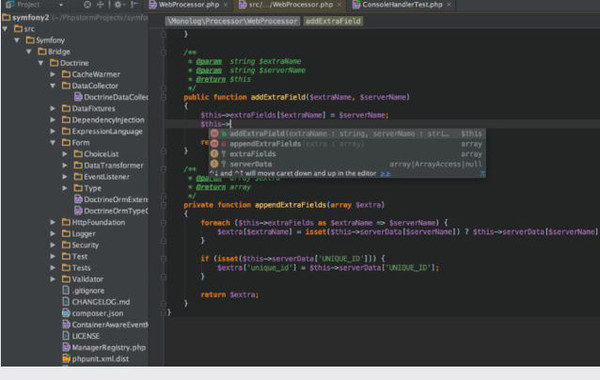
Task: Expand the ChoiceList folder arrow
Action: click(65, 154)
